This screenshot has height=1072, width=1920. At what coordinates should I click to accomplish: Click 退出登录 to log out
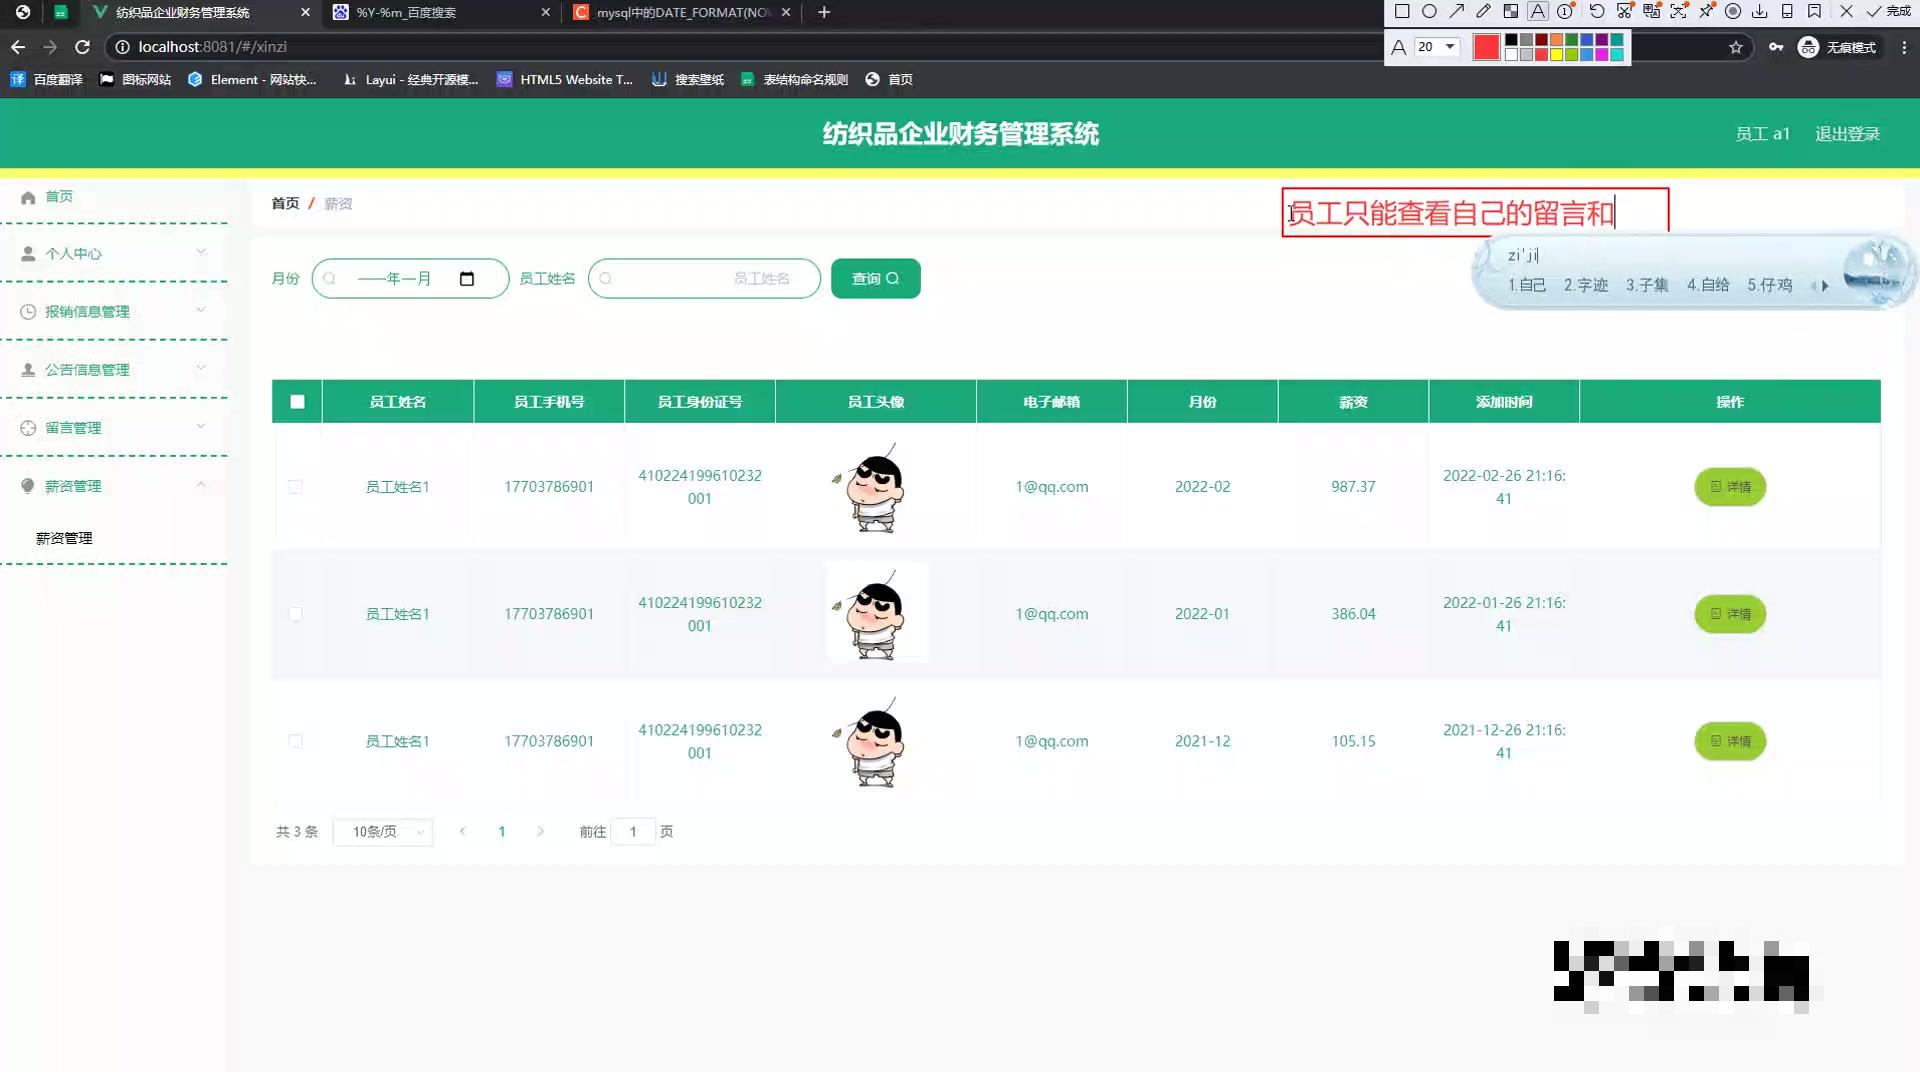click(x=1847, y=133)
